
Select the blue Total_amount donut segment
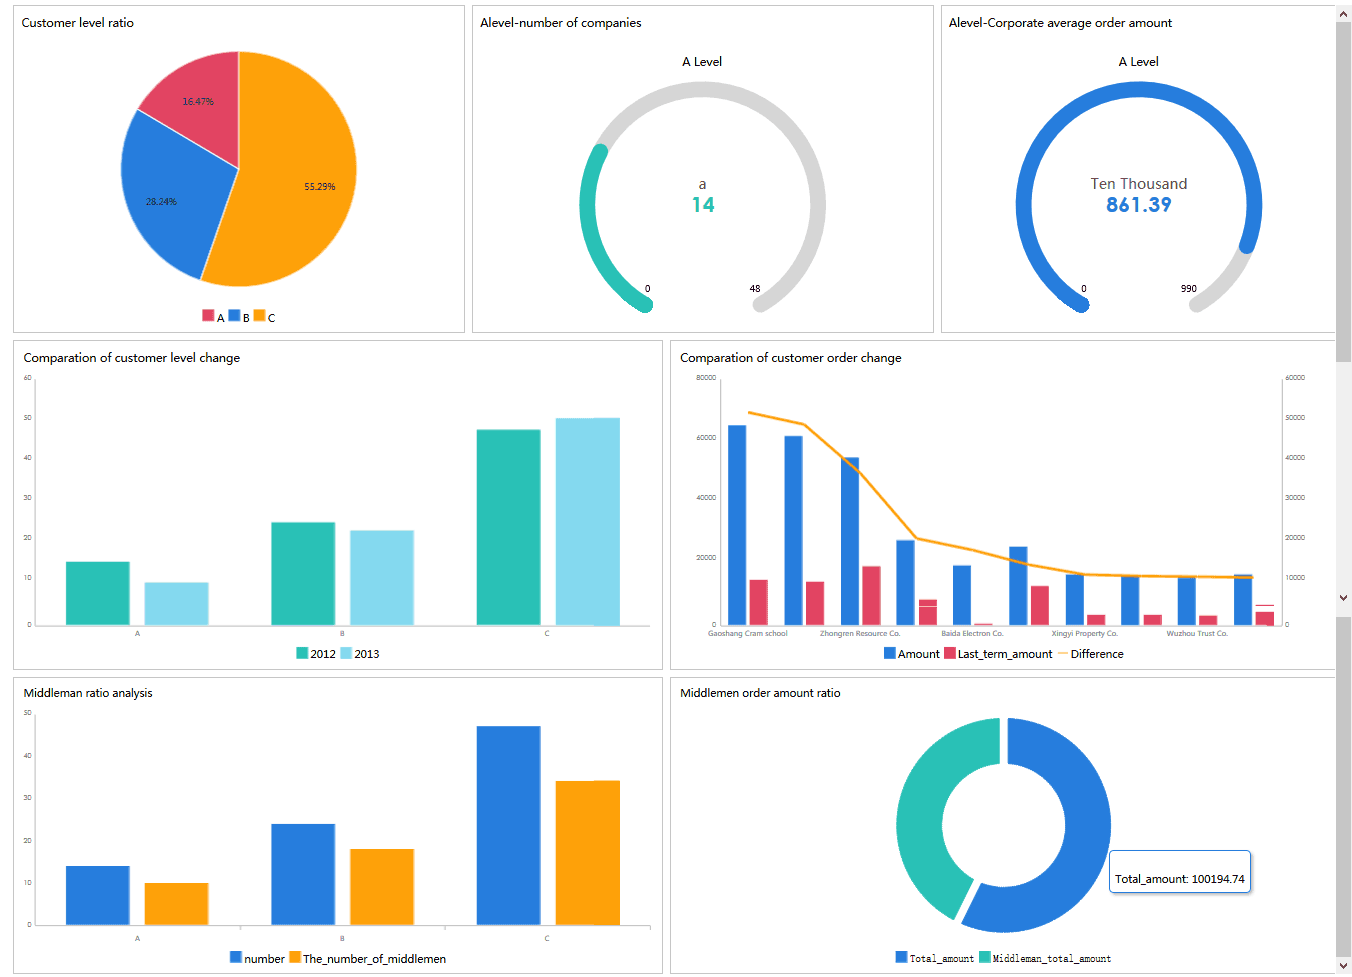point(1087,826)
